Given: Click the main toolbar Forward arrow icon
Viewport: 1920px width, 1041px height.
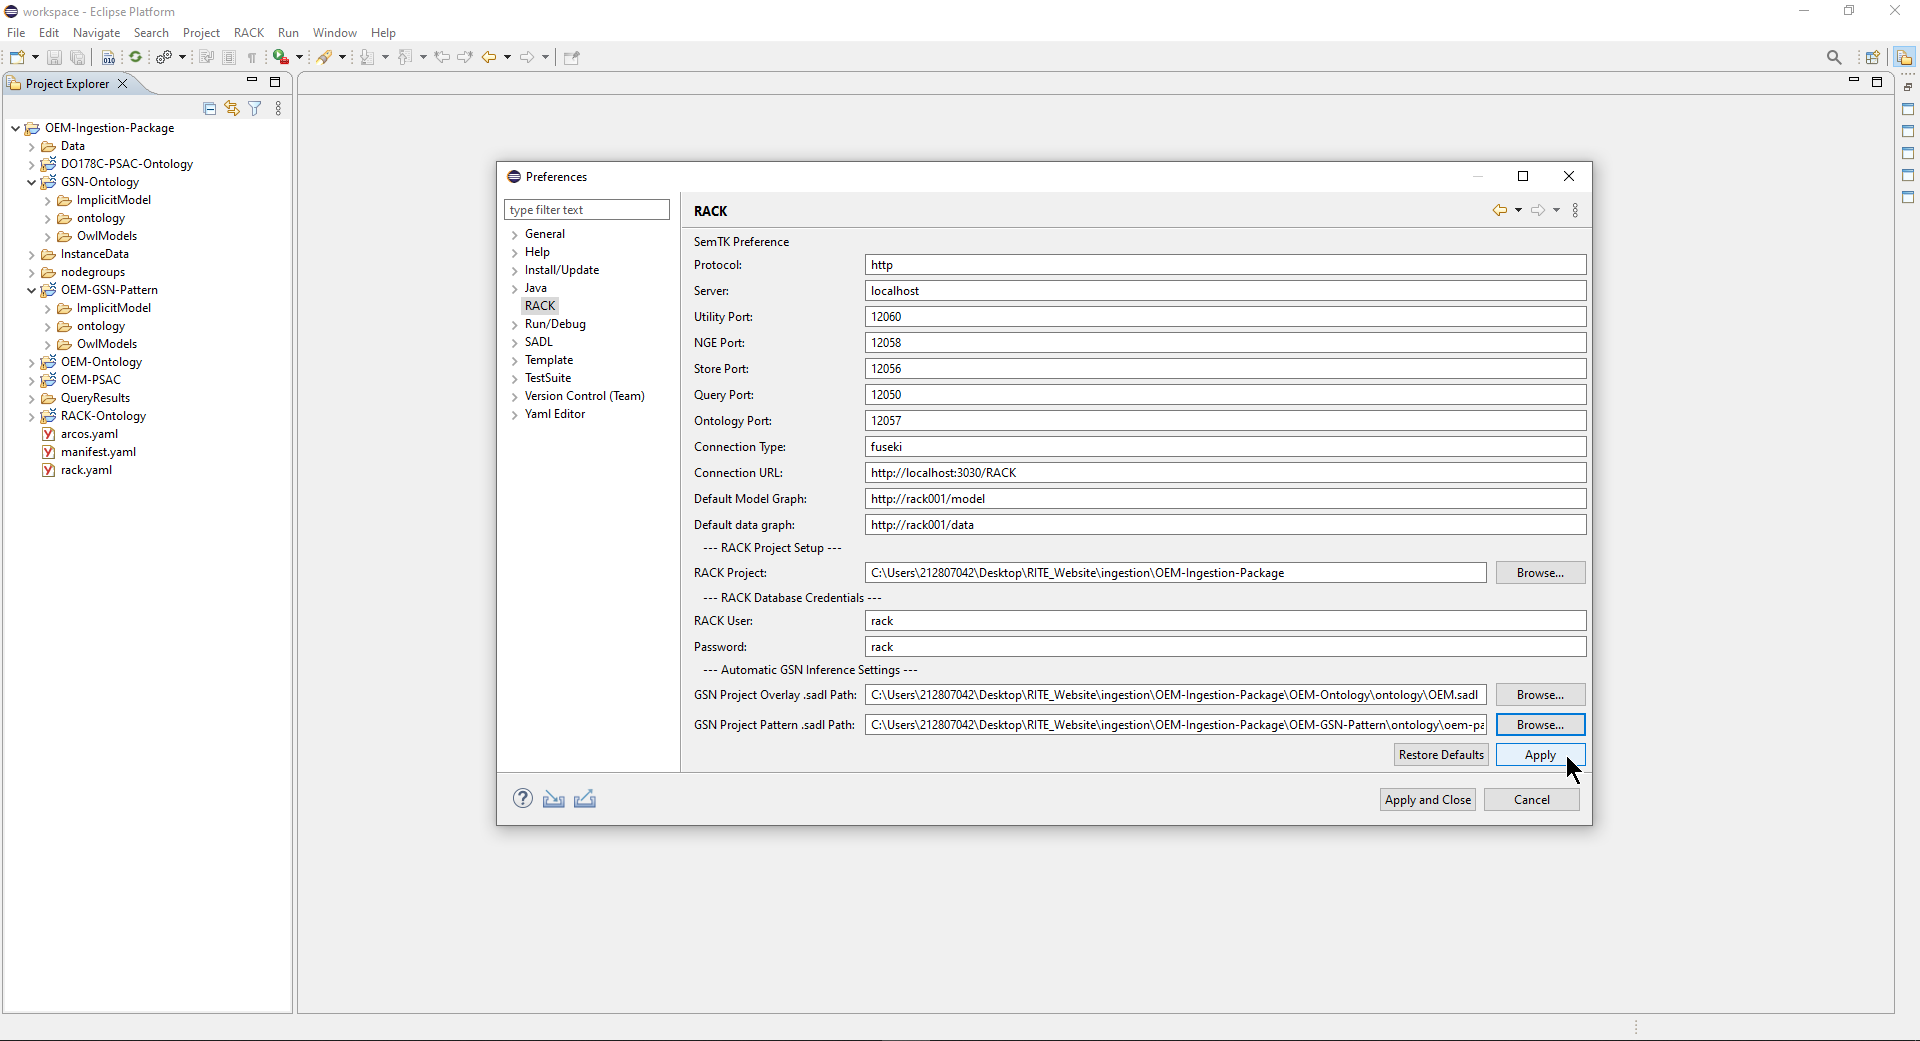Looking at the screenshot, I should click(527, 57).
